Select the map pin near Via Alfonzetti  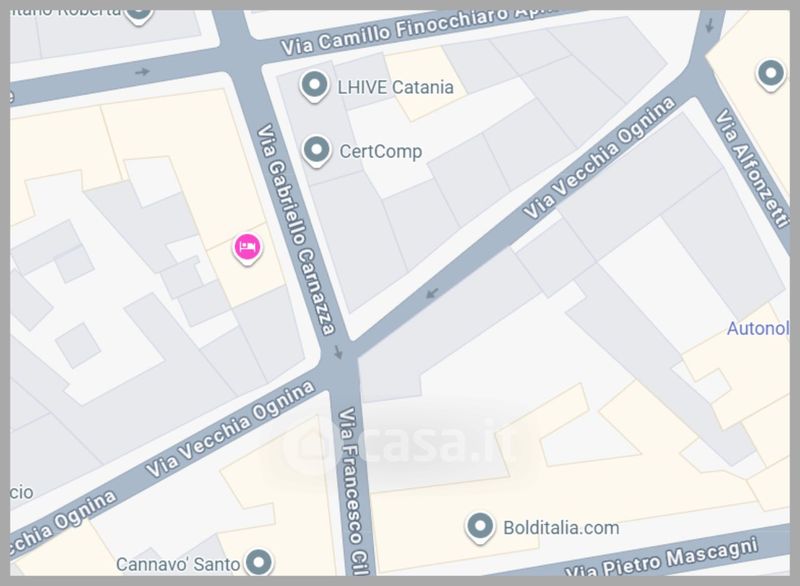tap(770, 75)
